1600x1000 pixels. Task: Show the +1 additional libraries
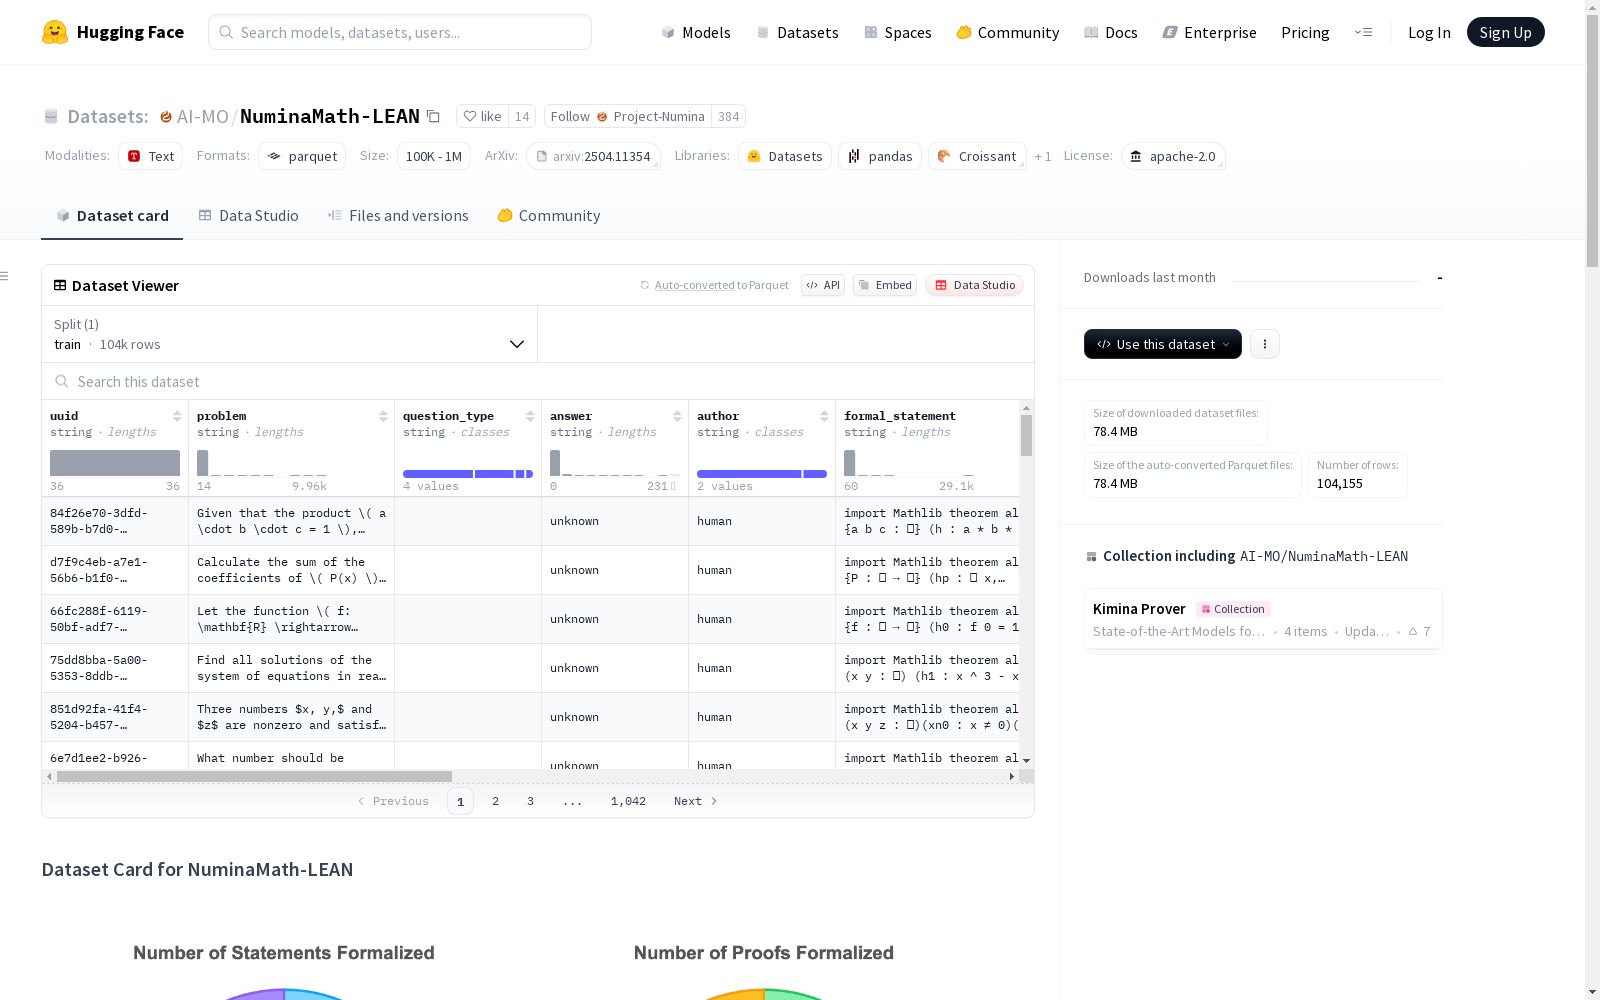point(1043,156)
